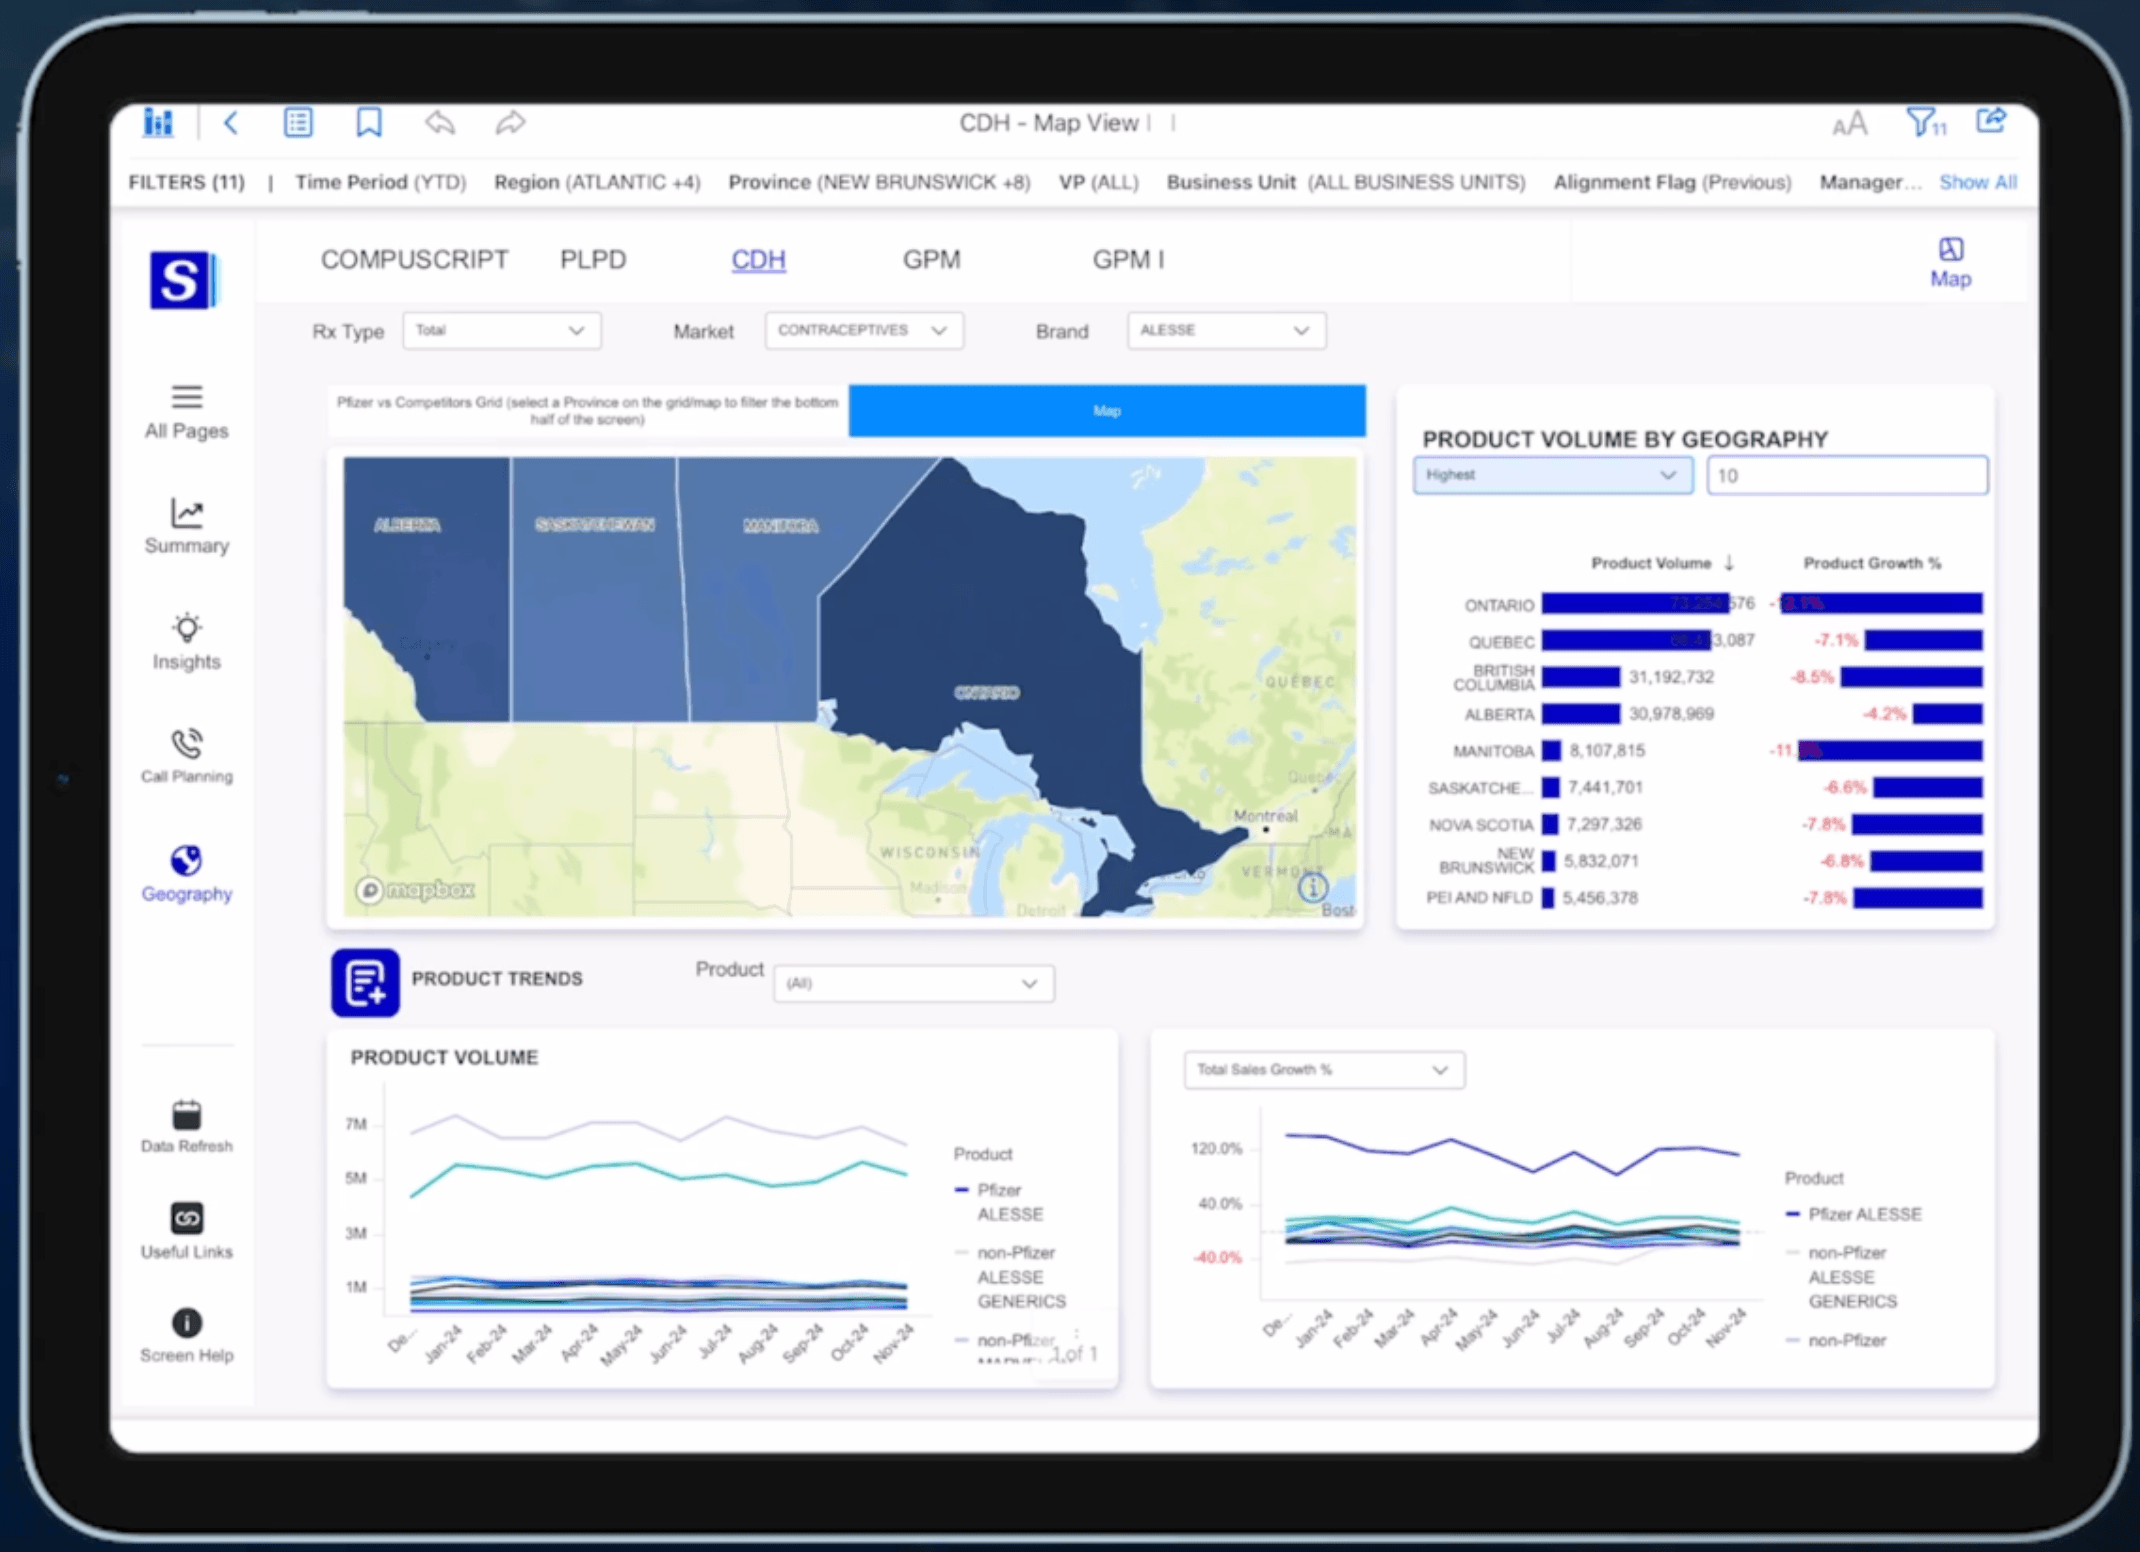Click ONTARIO row in volume table
This screenshot has width=2140, height=1552.
click(1705, 604)
